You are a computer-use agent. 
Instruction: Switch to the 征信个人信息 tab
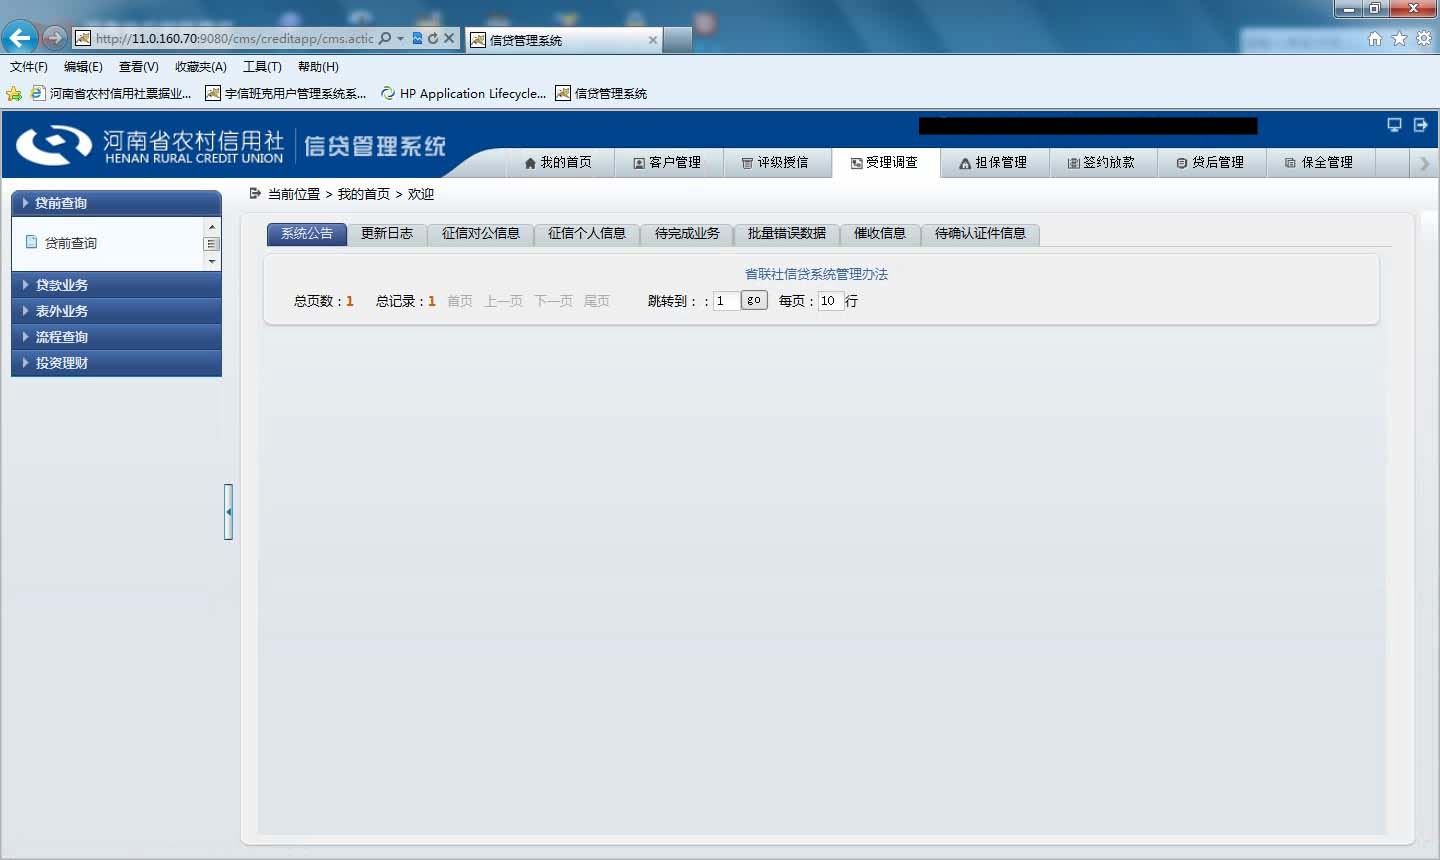click(x=587, y=233)
